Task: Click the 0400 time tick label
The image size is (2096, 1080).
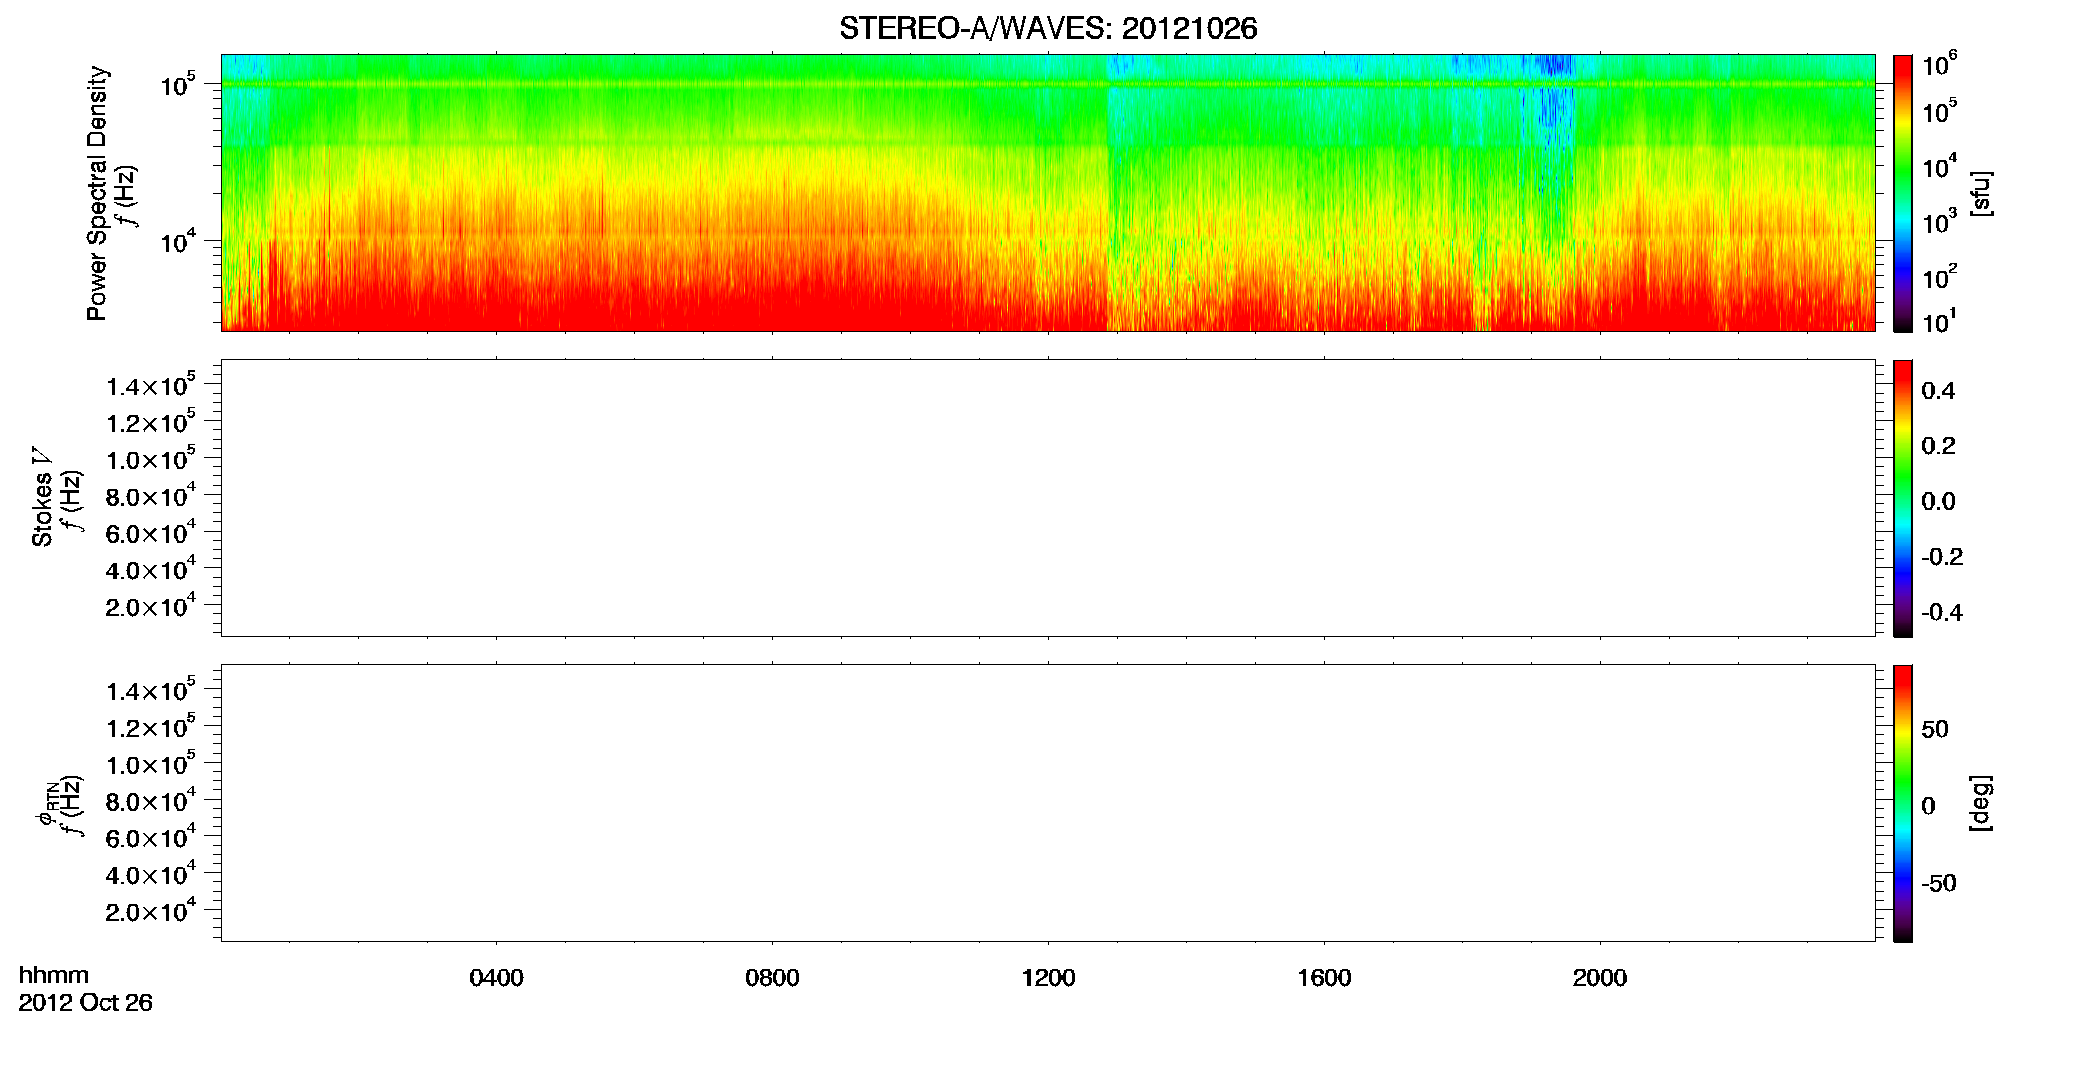Action: [x=496, y=978]
